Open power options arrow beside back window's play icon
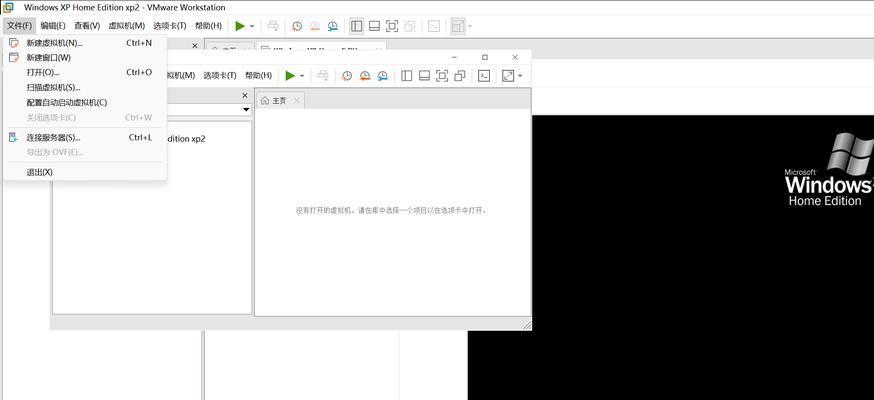This screenshot has width=874, height=400. click(252, 26)
